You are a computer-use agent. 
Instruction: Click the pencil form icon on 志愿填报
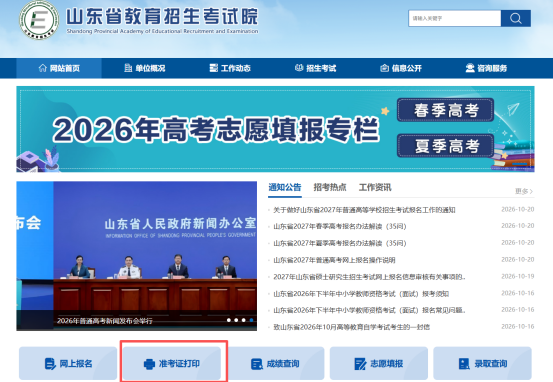tap(360, 364)
